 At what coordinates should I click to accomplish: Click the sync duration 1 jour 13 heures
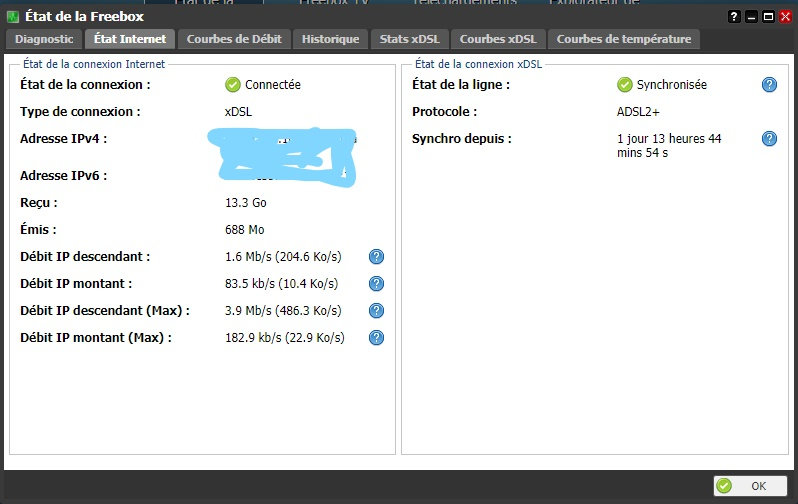[x=669, y=146]
